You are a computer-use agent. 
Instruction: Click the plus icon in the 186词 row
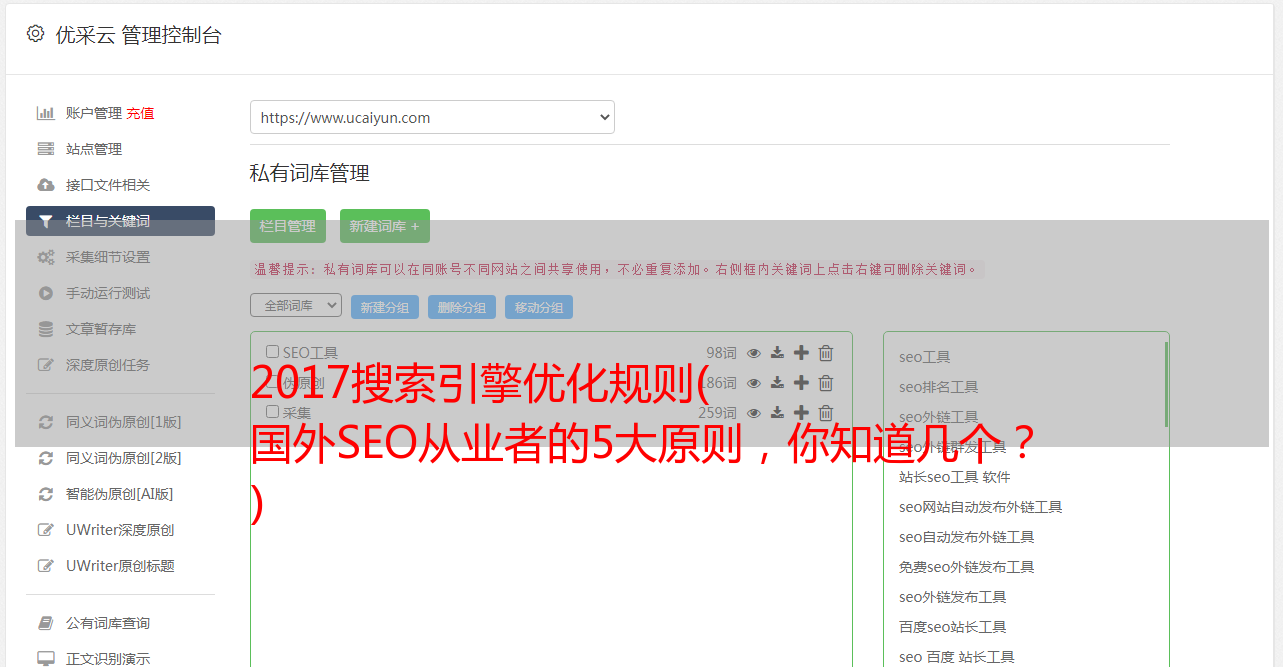coord(801,382)
